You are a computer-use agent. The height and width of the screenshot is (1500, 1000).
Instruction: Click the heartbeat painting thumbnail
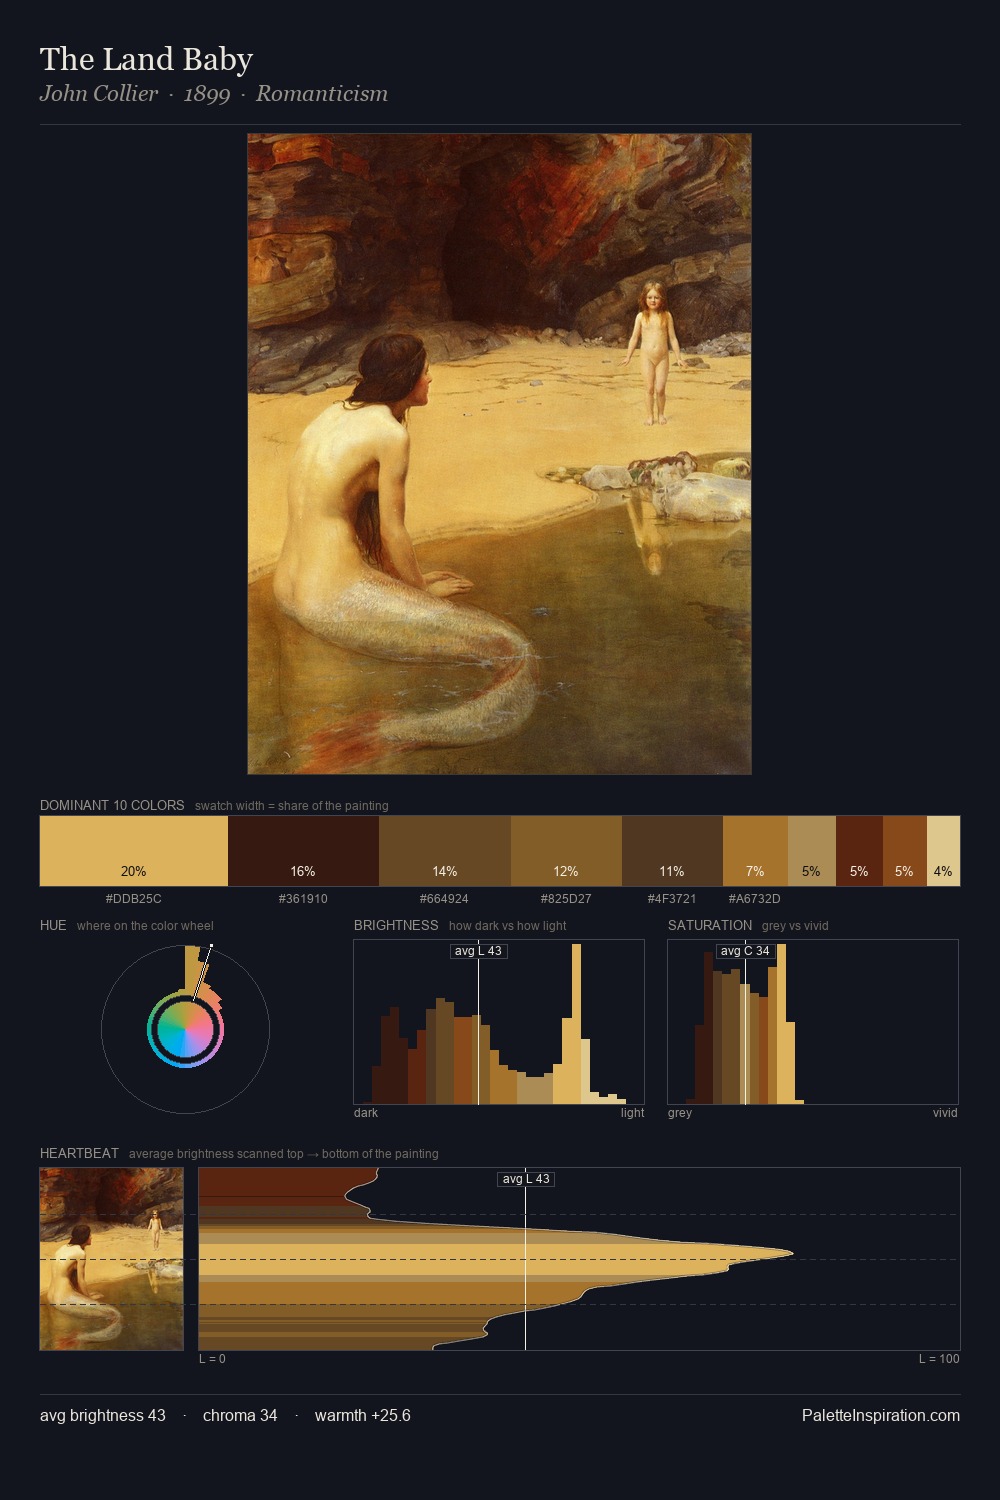click(x=112, y=1259)
